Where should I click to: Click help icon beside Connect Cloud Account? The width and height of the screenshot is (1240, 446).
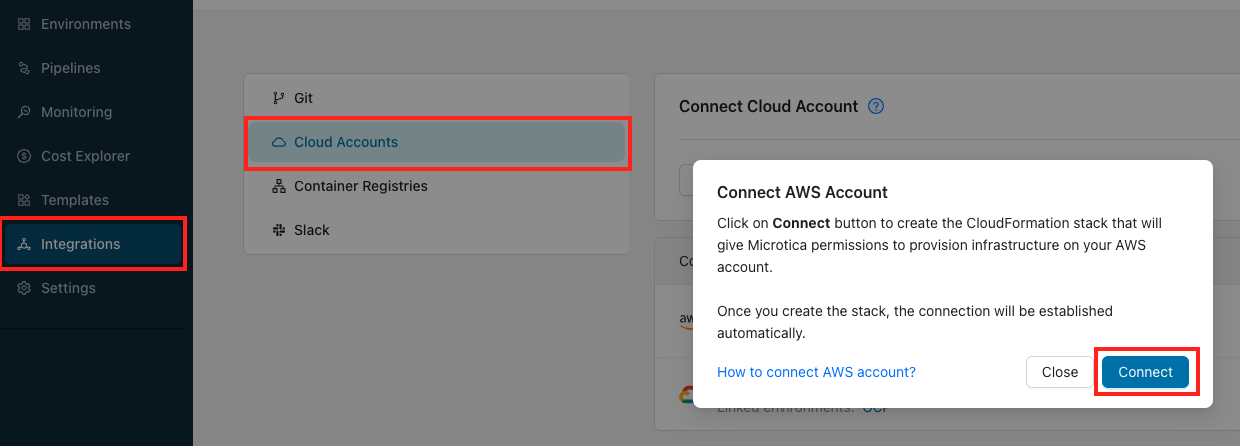[x=876, y=106]
